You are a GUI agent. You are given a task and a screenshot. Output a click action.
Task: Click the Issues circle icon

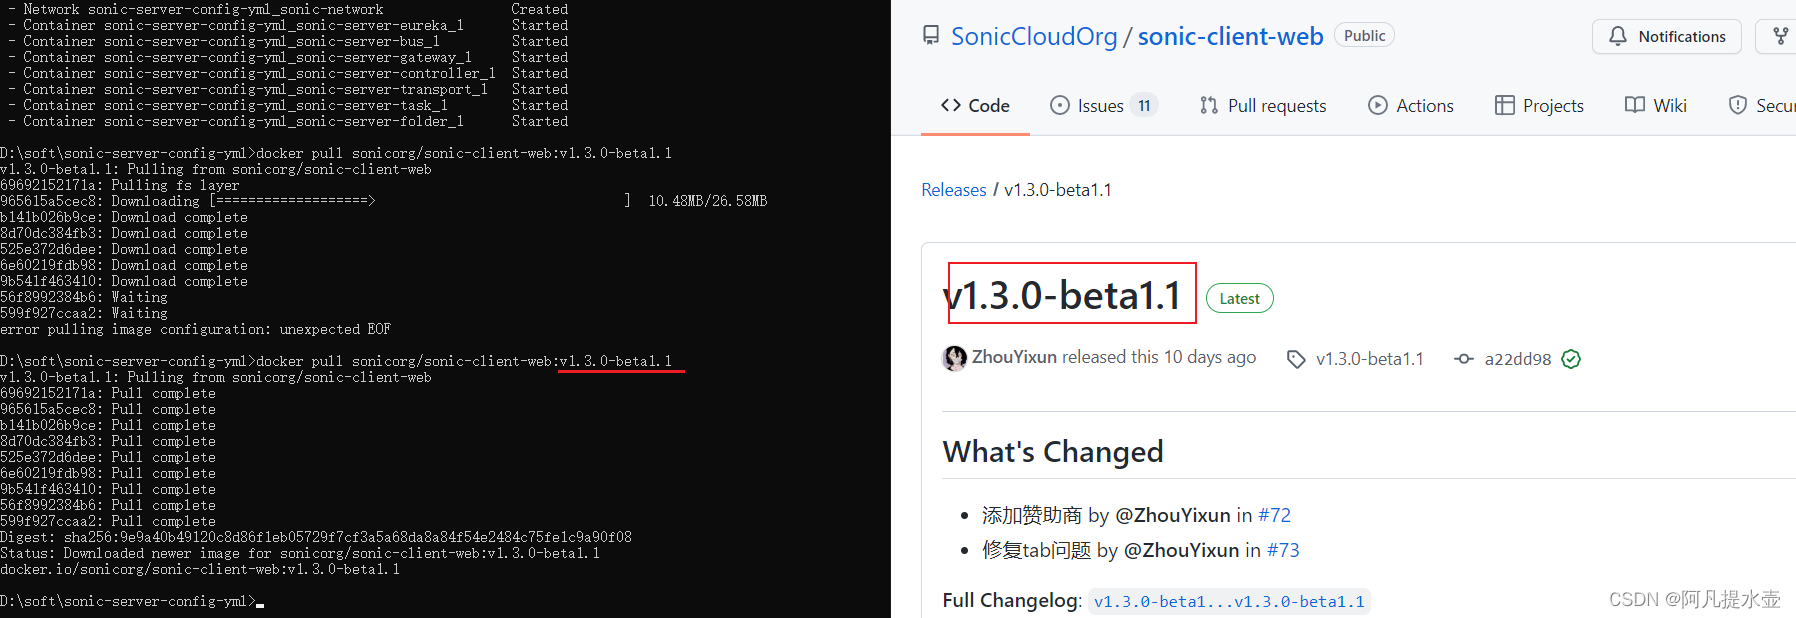1060,105
